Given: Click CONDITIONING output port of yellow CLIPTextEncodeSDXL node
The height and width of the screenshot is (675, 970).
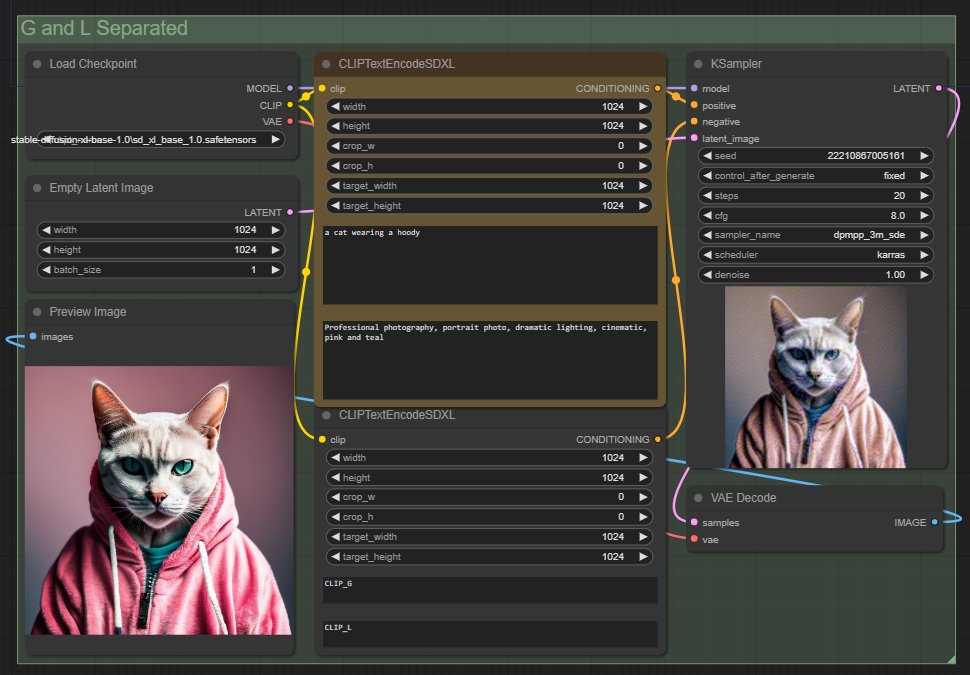Looking at the screenshot, I should (657, 88).
